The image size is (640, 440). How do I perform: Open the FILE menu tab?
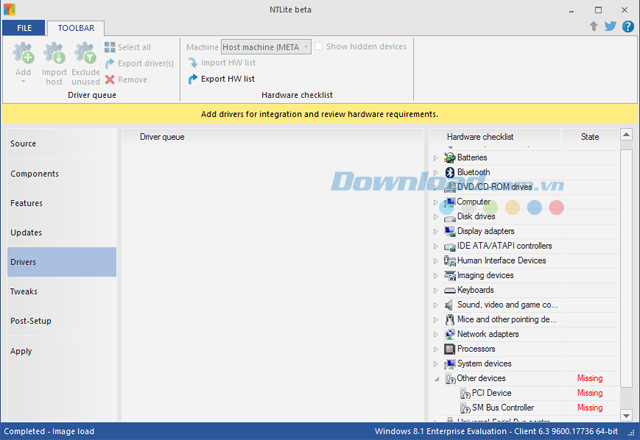(x=24, y=28)
